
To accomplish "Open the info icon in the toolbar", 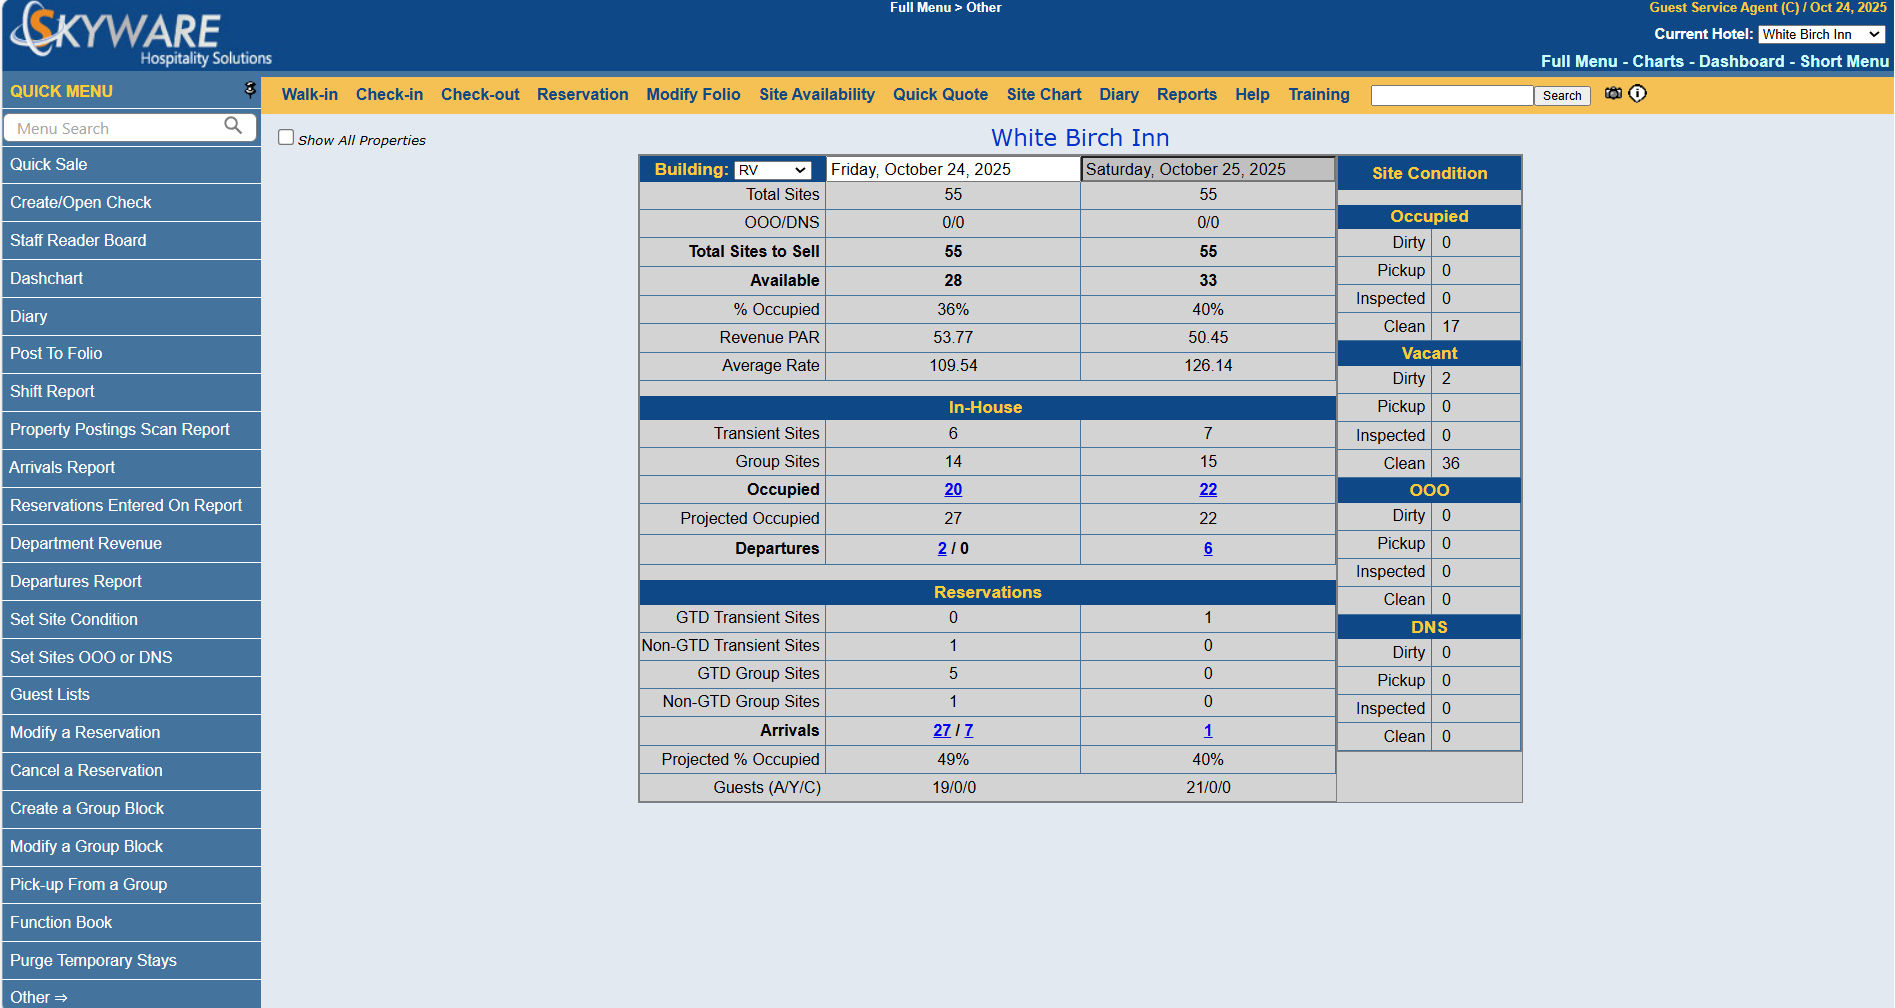I will [1637, 93].
